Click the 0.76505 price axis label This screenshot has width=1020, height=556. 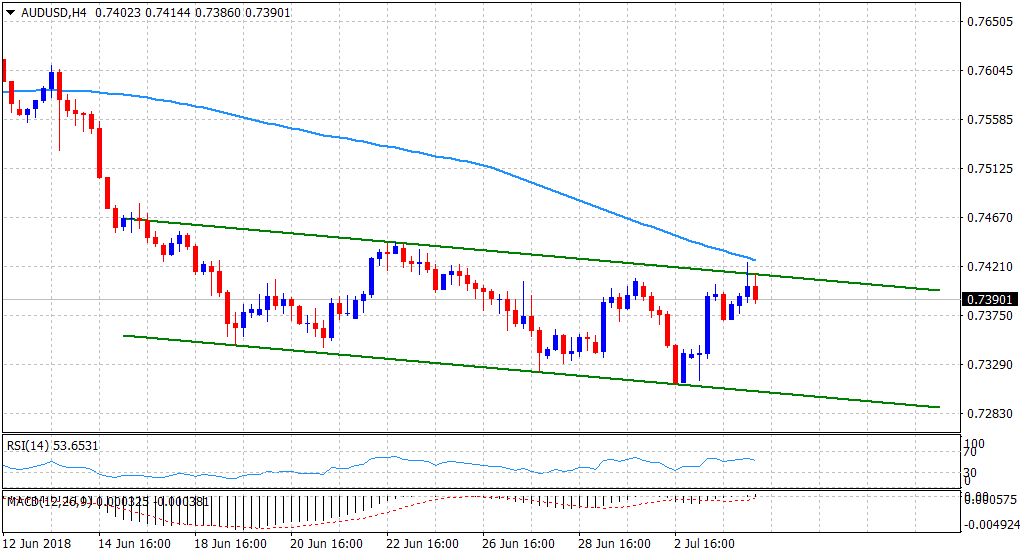(x=987, y=21)
